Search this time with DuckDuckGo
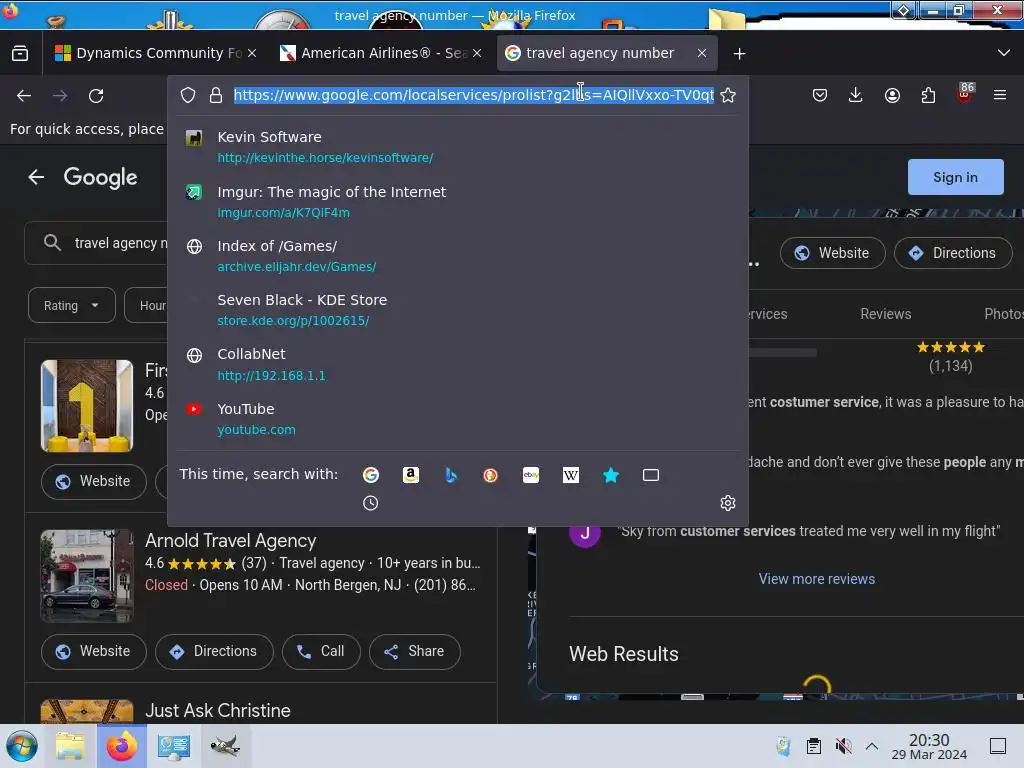1024x768 pixels. (490, 475)
